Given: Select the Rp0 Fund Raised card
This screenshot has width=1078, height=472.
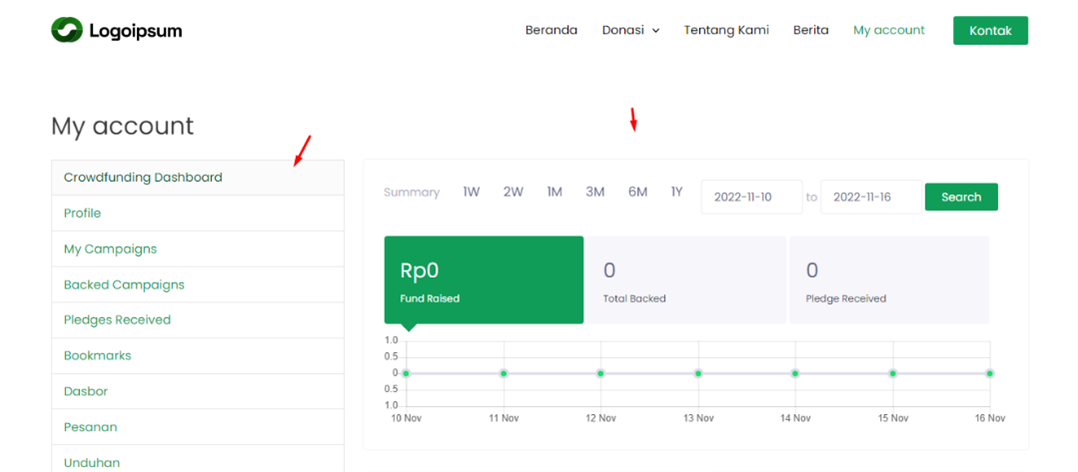Looking at the screenshot, I should coord(483,280).
